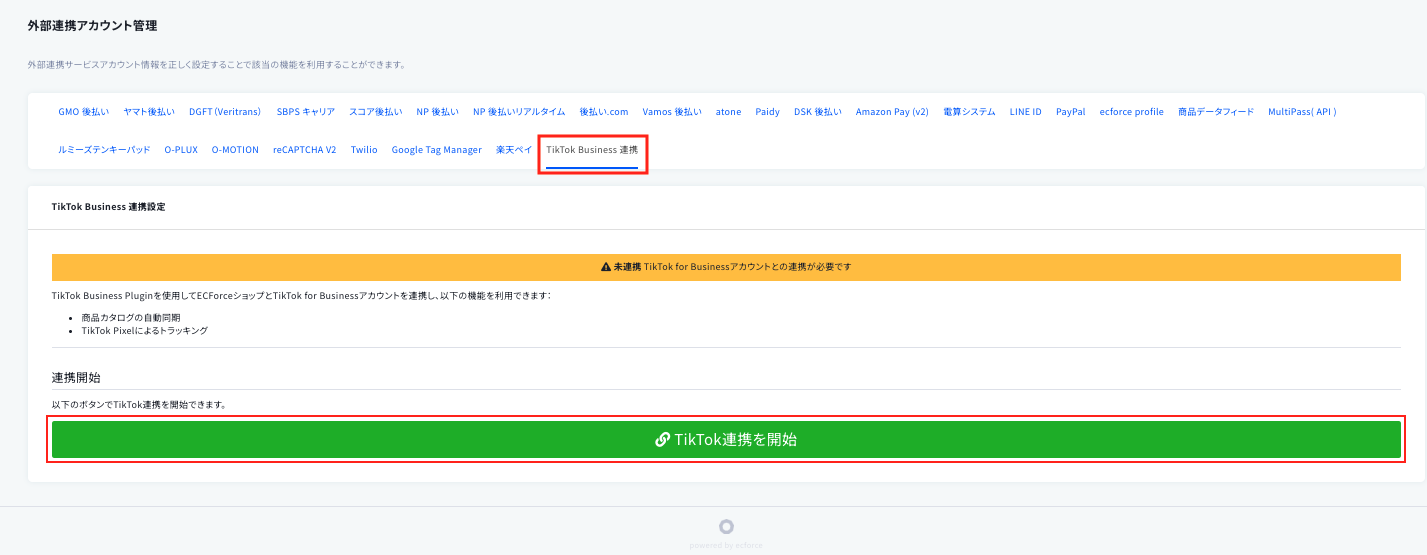Screen dimensions: 1427x555
Task: Open the 後払い.com tab
Action: 604,112
